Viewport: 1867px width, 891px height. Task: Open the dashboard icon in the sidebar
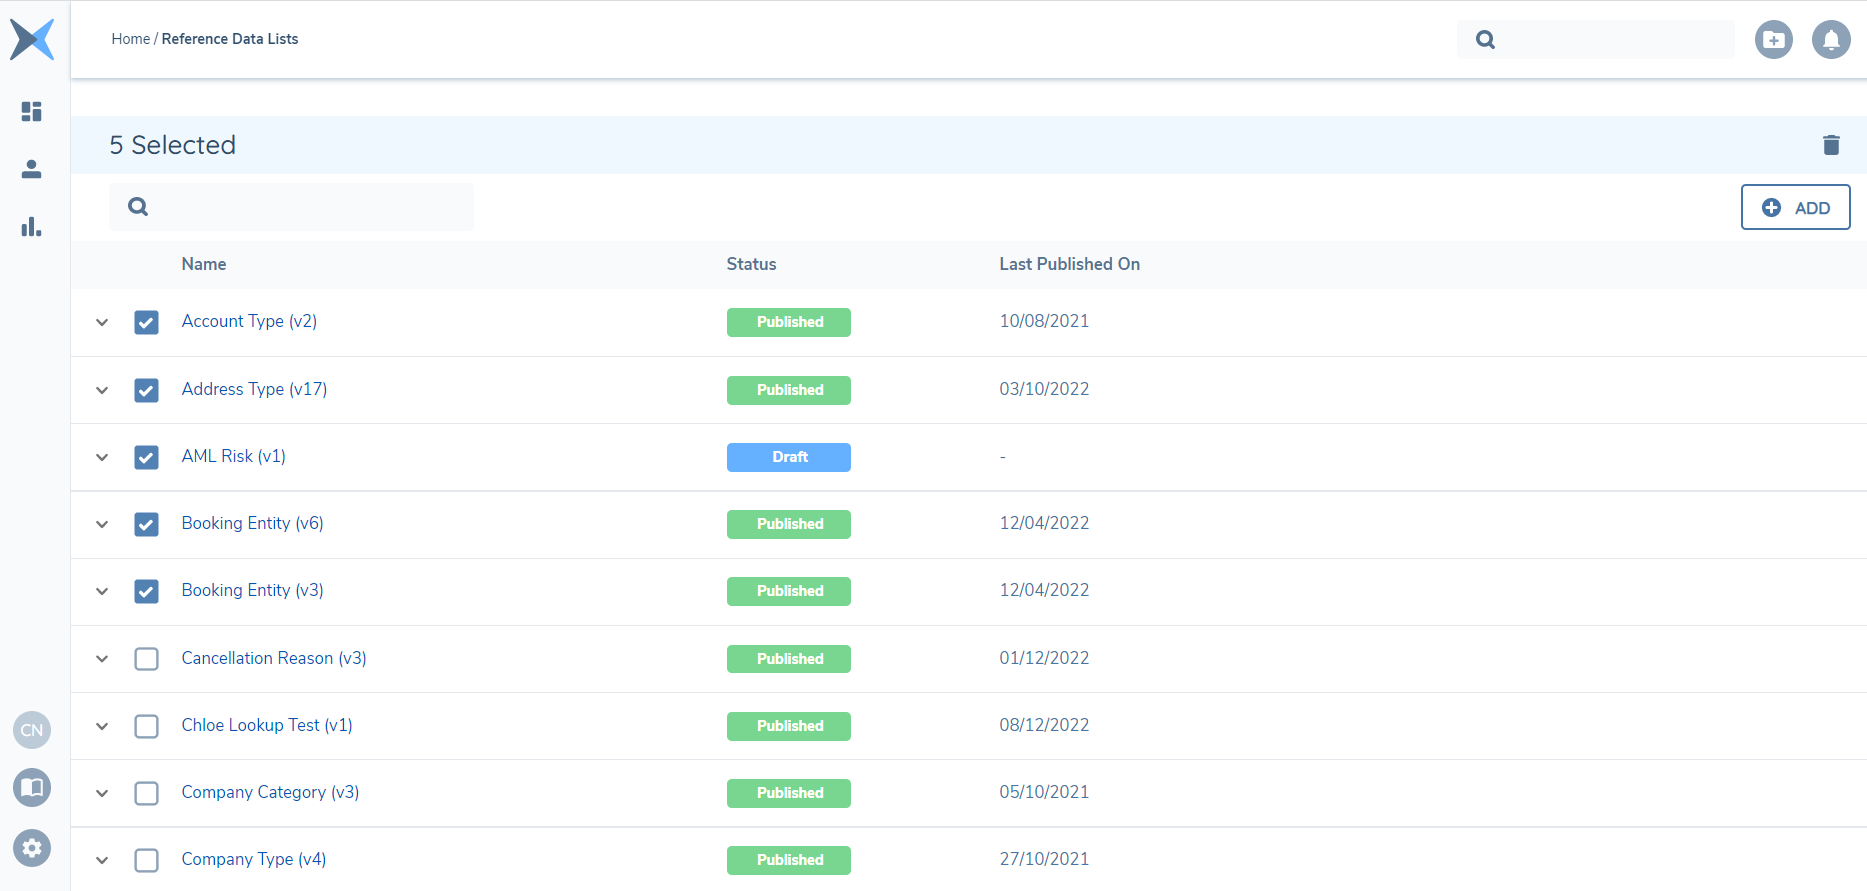[32, 111]
